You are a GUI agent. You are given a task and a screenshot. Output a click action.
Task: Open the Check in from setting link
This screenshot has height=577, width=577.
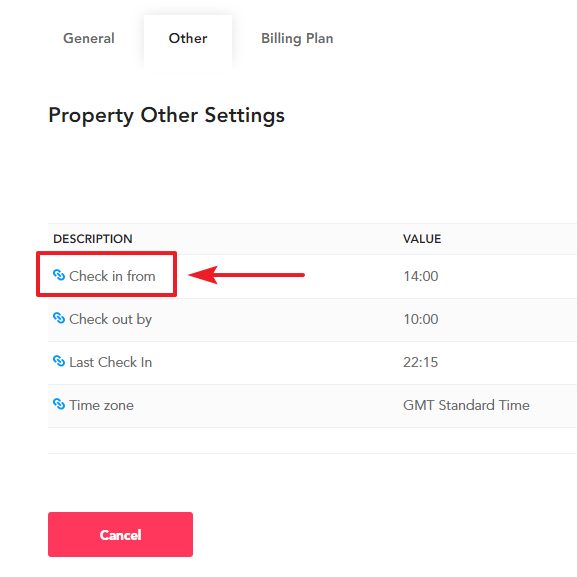[112, 276]
